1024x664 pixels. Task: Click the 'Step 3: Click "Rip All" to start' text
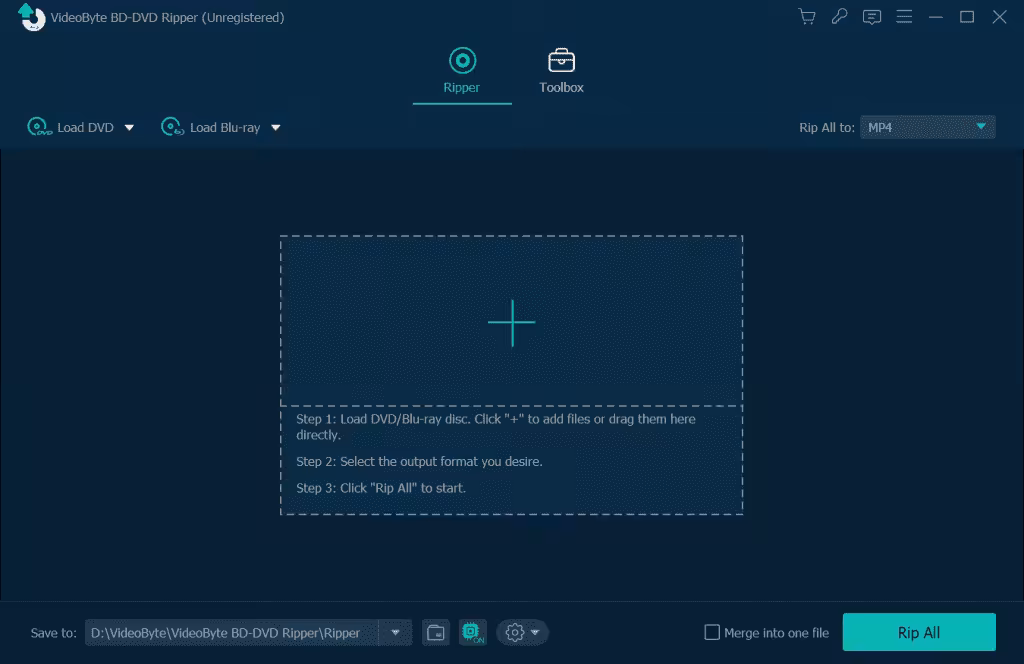point(381,488)
